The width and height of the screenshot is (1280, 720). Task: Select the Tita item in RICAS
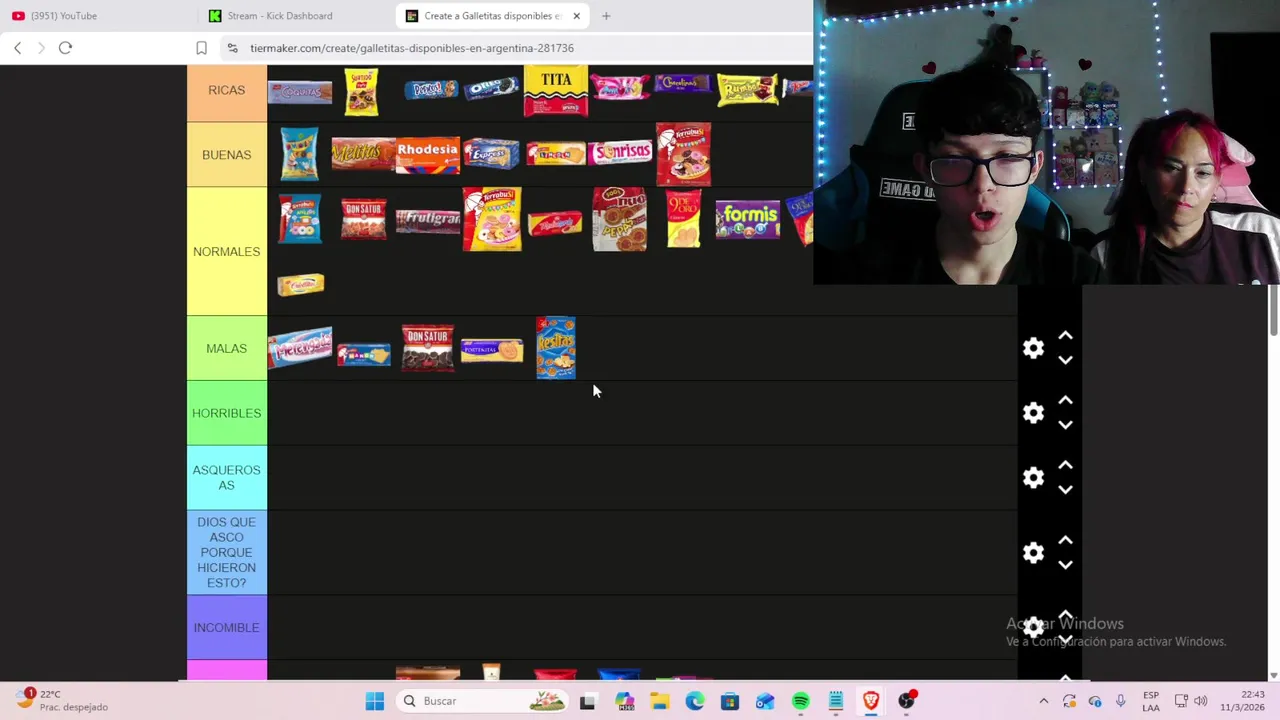pyautogui.click(x=556, y=91)
